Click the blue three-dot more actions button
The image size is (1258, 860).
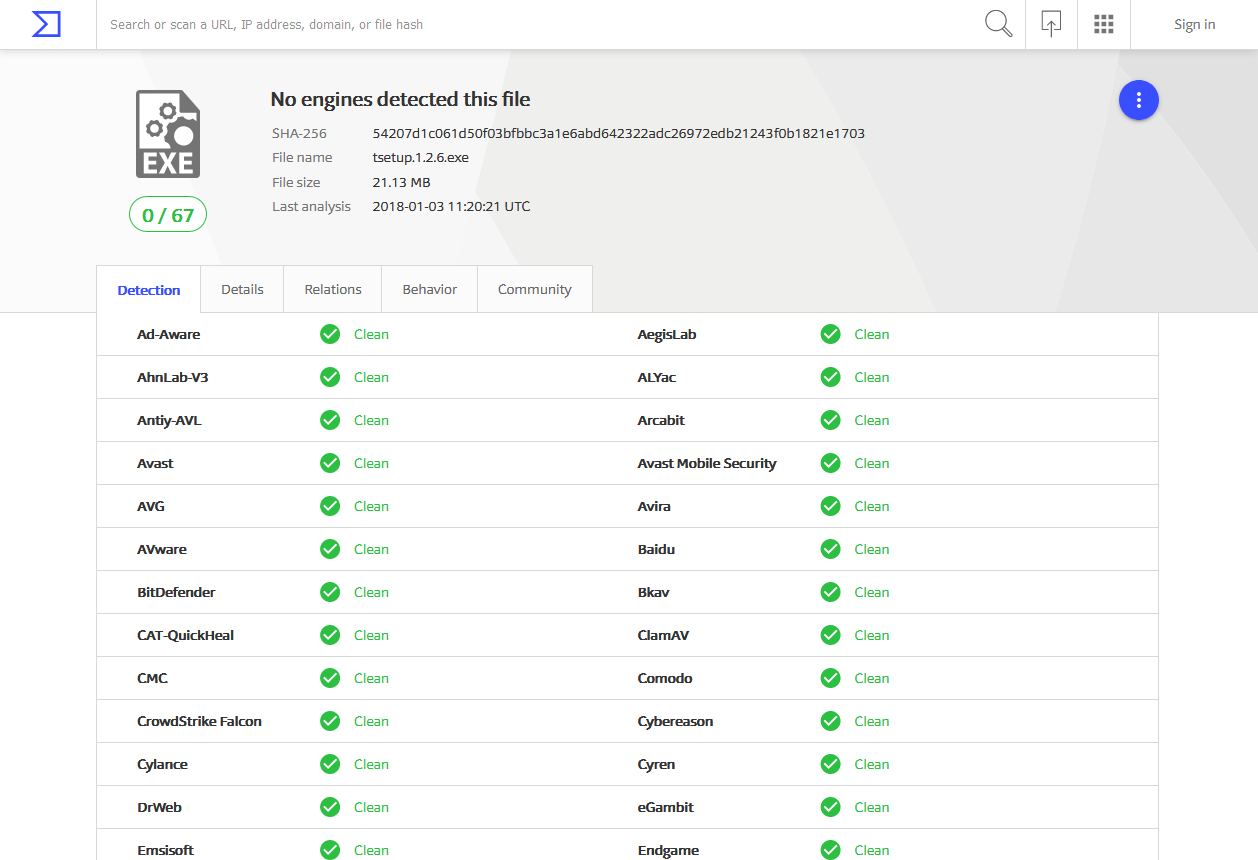[1138, 100]
